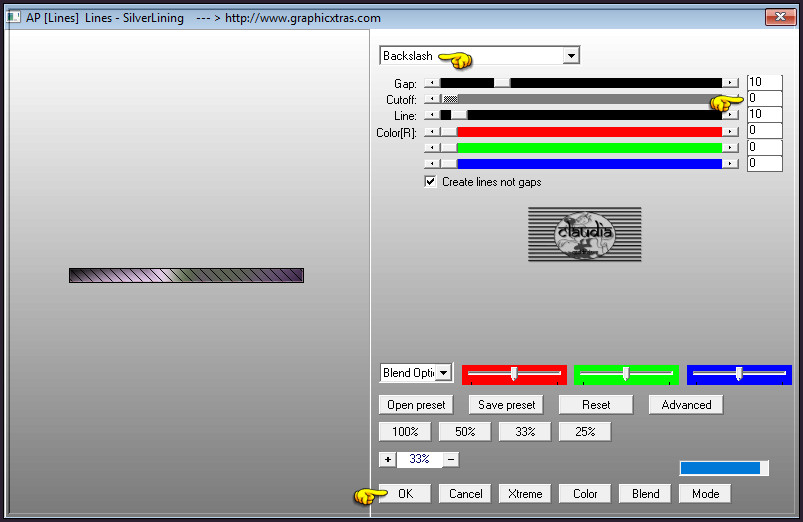The image size is (803, 522).
Task: Click the green color slider left arrow
Action: click(x=432, y=148)
